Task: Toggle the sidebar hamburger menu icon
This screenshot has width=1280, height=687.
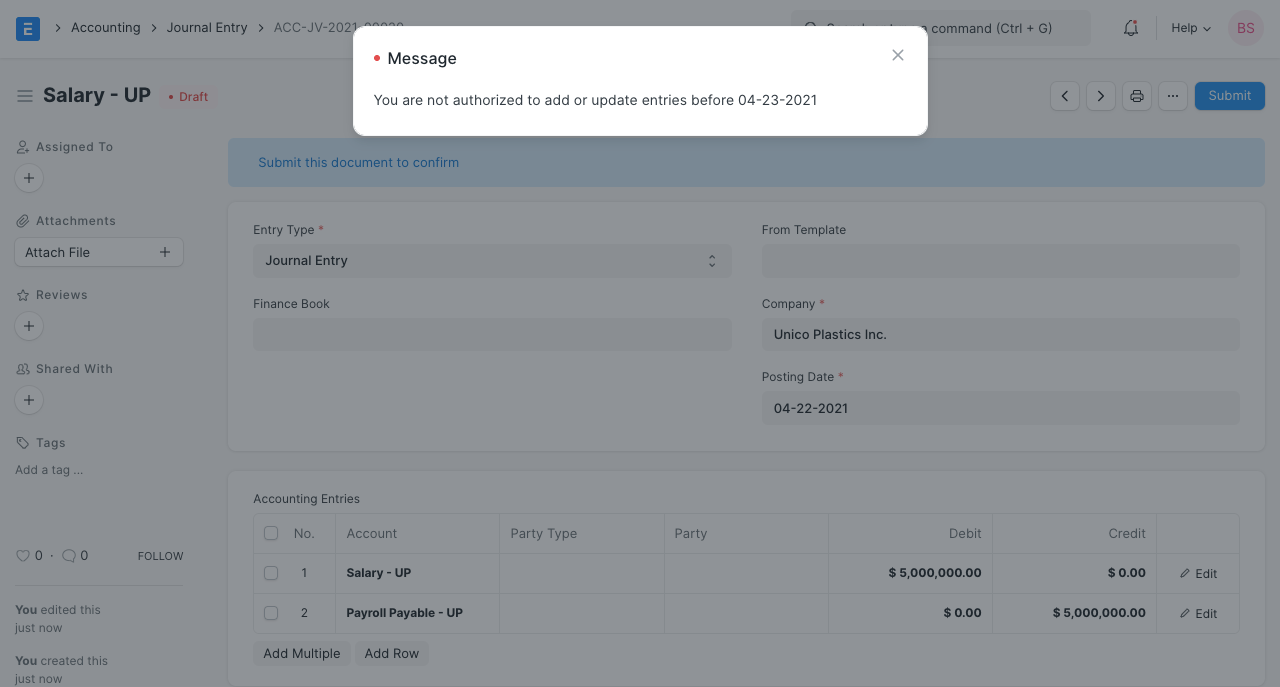Action: (25, 96)
